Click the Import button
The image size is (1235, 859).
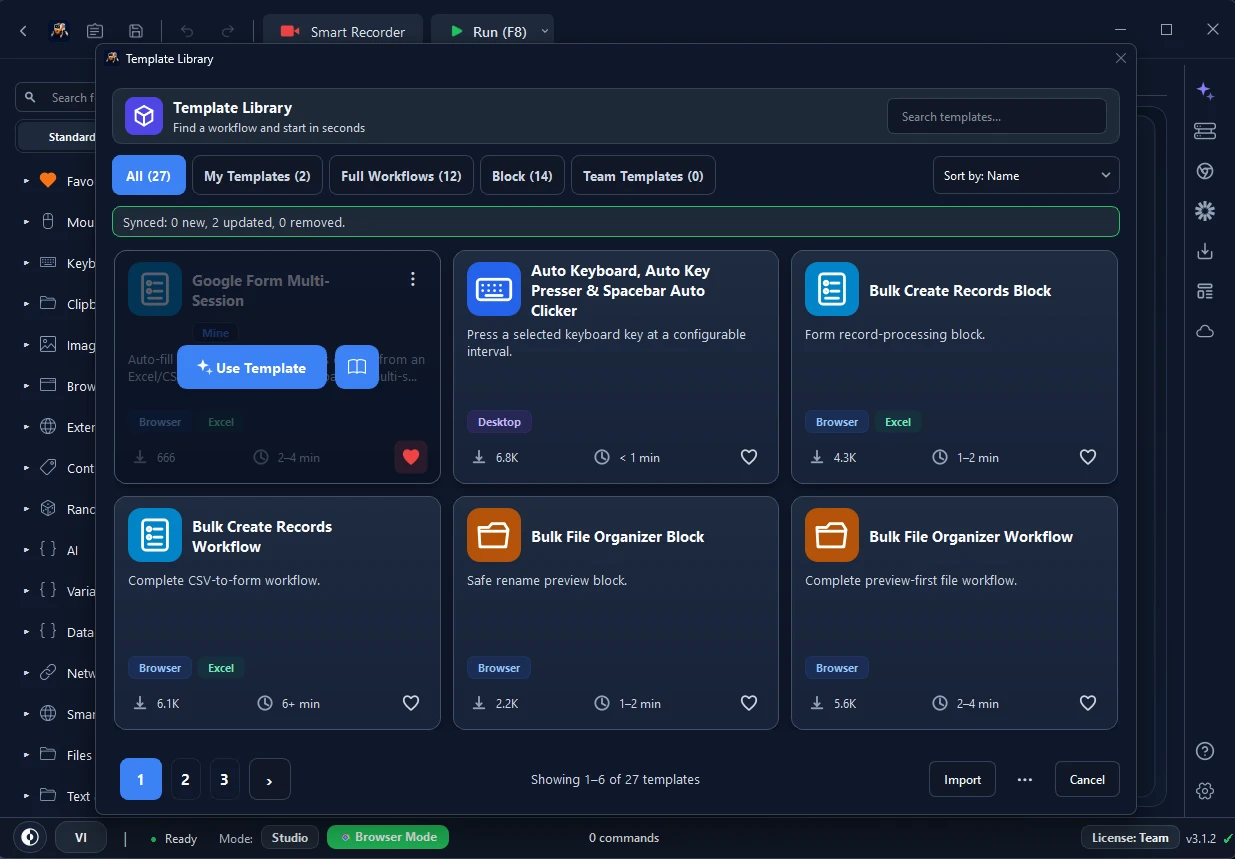[963, 780]
